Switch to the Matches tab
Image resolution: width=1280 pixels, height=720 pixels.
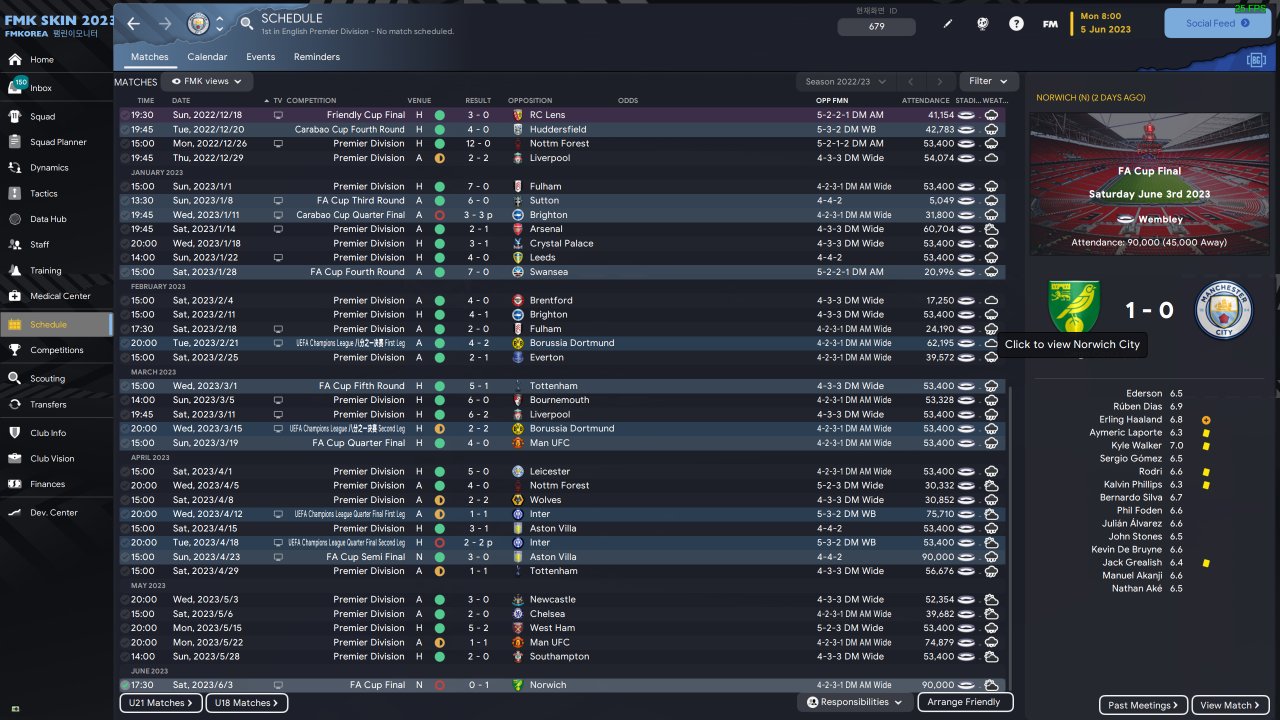click(150, 57)
